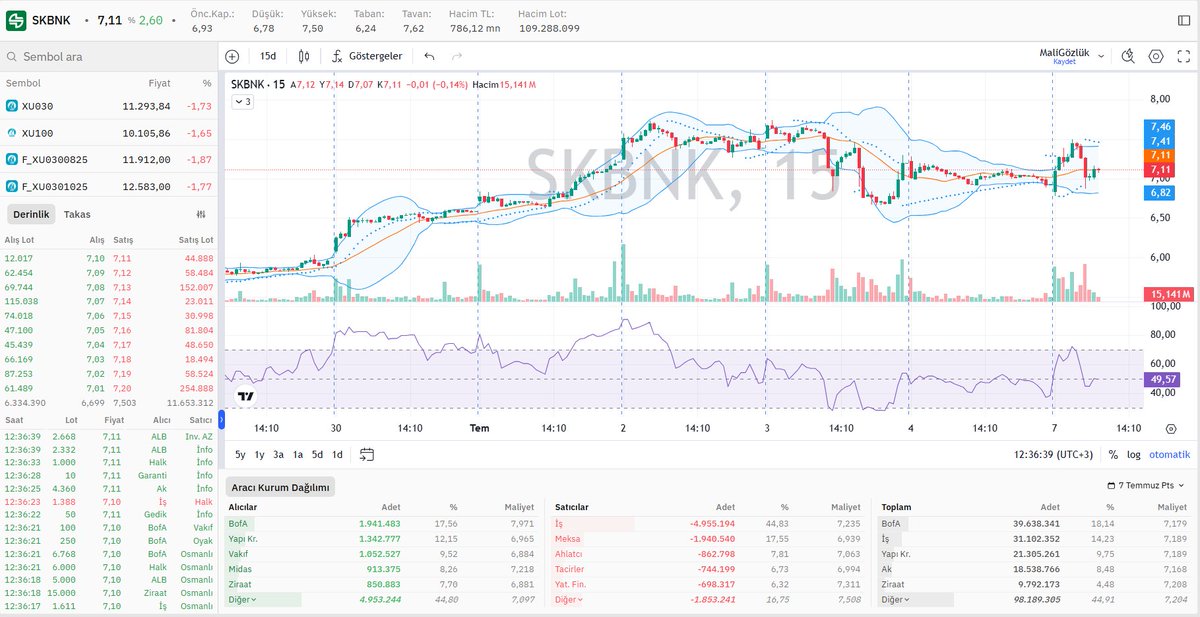Toggle otomatik auto scale
Image resolution: width=1200 pixels, height=617 pixels.
click(1169, 454)
